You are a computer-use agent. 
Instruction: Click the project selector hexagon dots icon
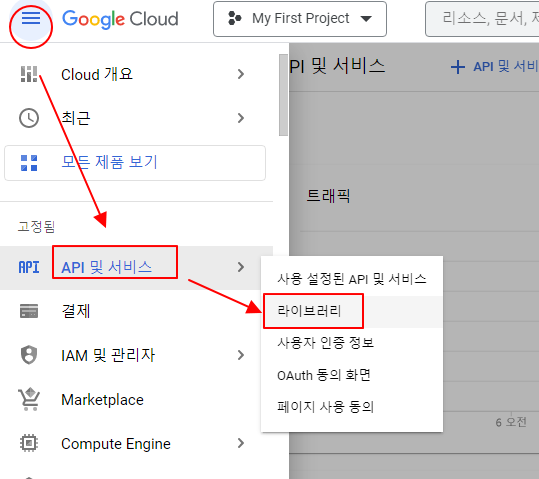point(235,19)
